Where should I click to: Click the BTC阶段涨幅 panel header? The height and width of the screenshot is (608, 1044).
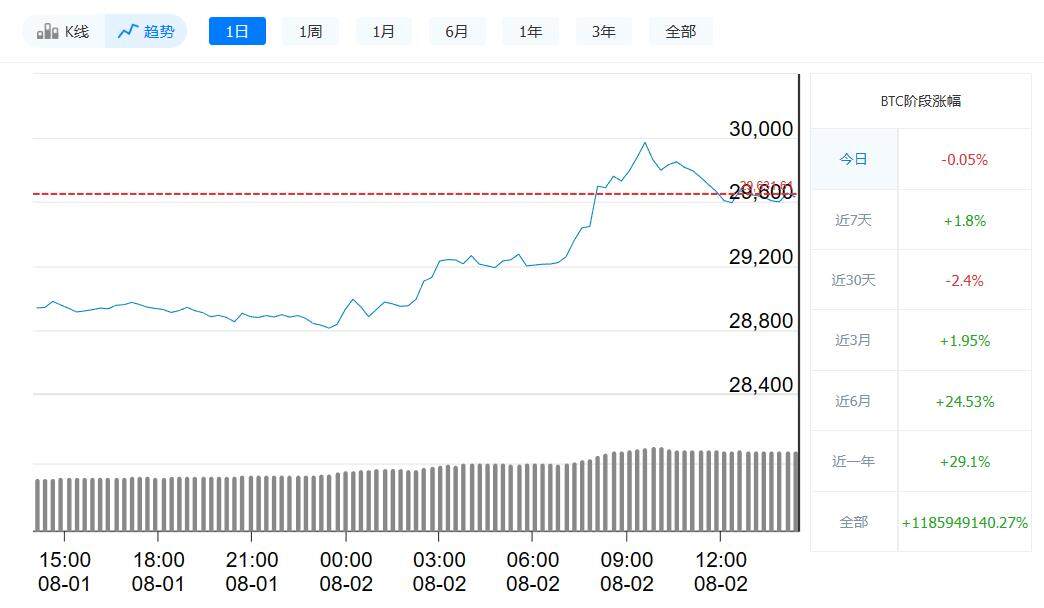tap(921, 99)
